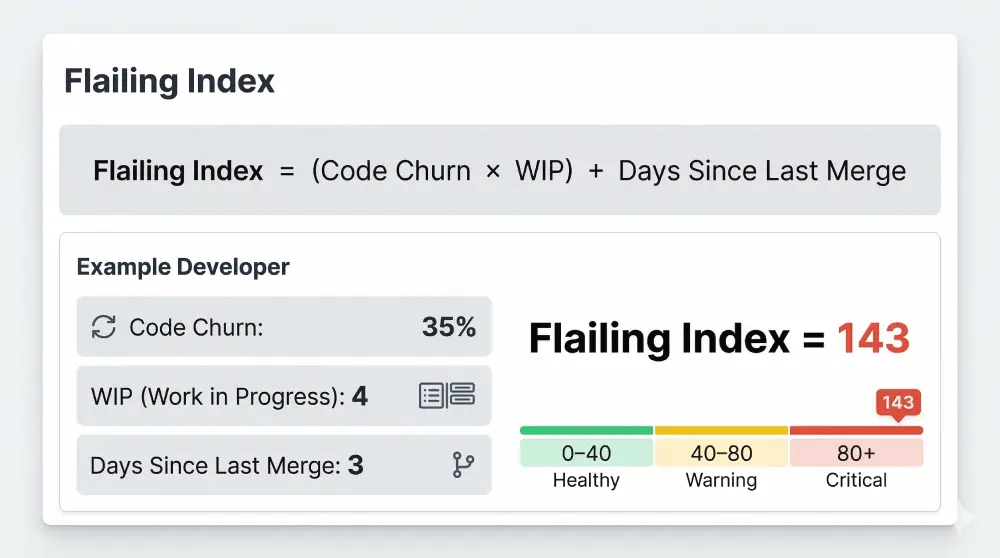Select the WIP (Work in Progress) row
This screenshot has height=558, width=1000.
click(284, 396)
